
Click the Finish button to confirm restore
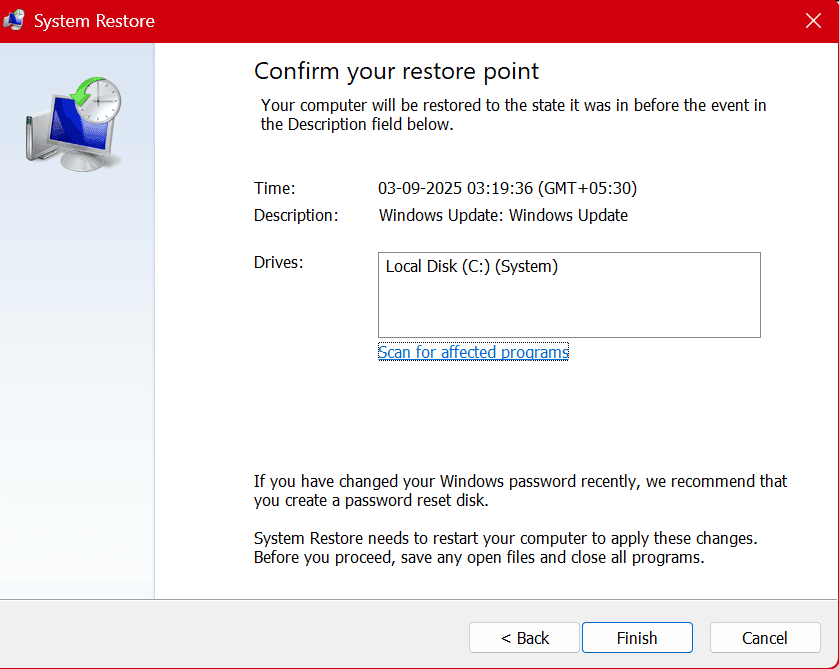point(637,637)
